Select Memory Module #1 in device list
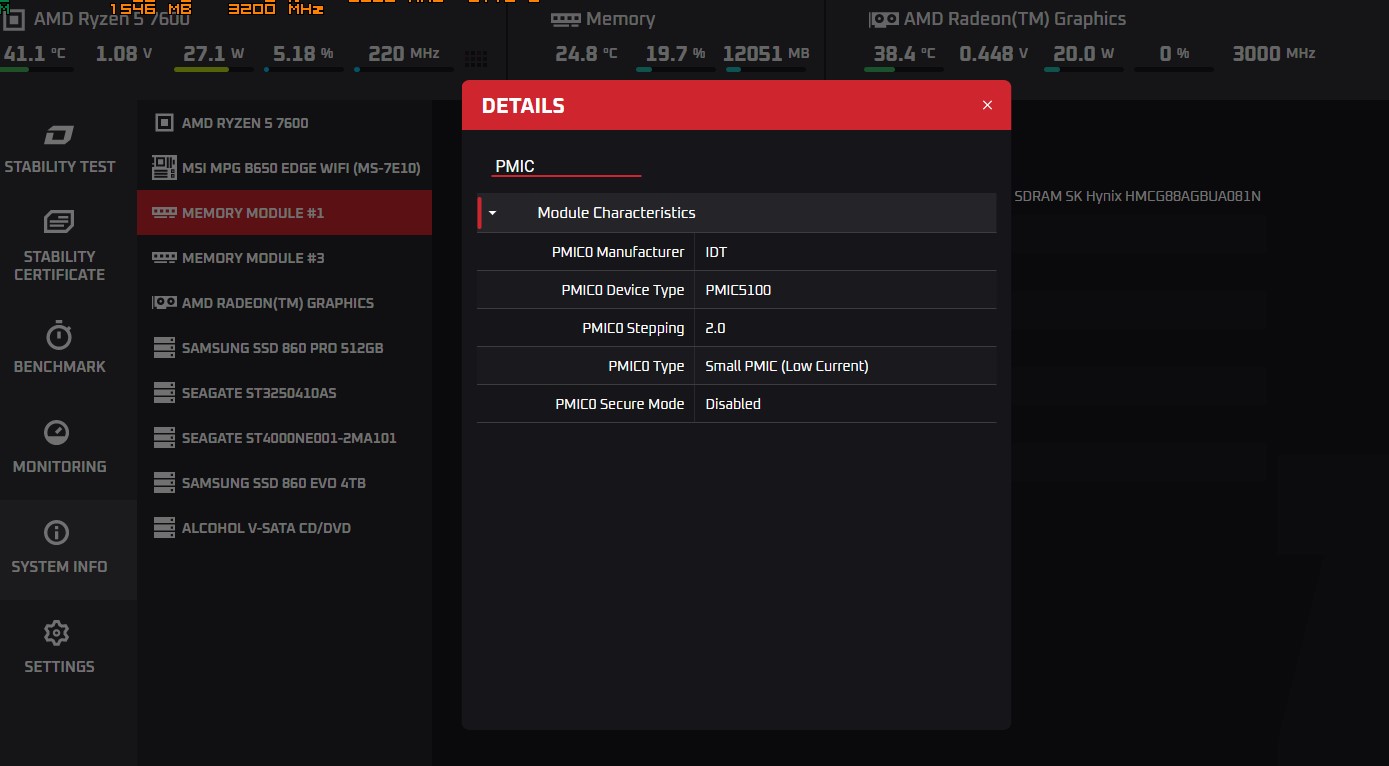The image size is (1389, 766). click(284, 213)
